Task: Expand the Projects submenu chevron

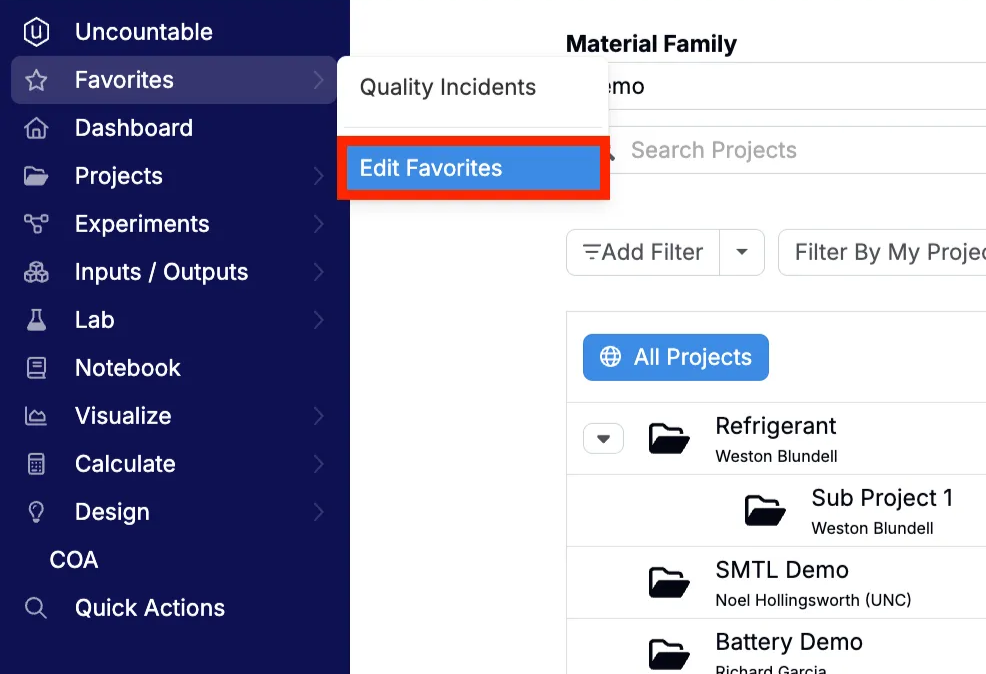Action: tap(319, 176)
